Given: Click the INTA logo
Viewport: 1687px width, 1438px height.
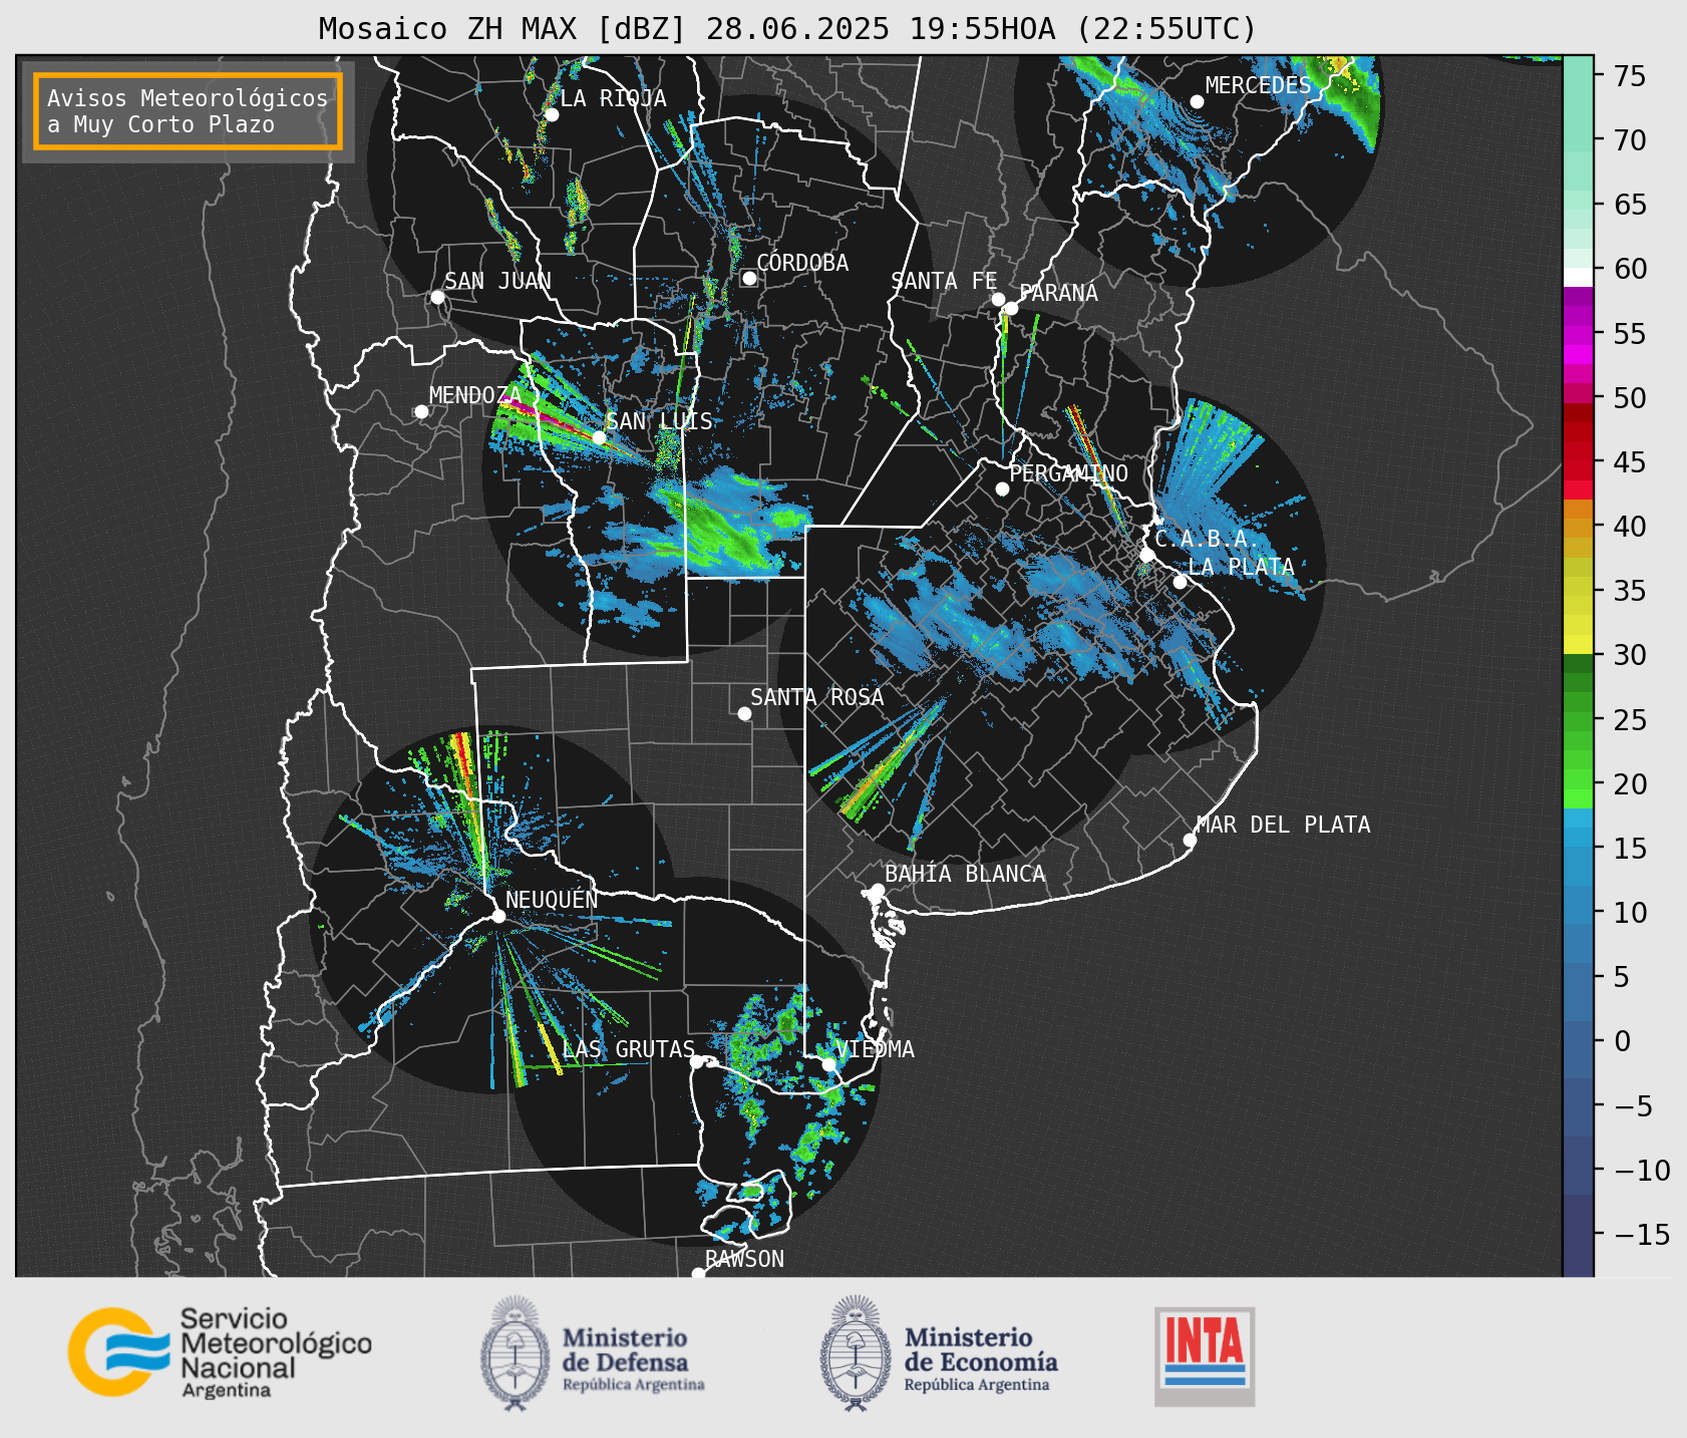Looking at the screenshot, I should pos(1205,1356).
